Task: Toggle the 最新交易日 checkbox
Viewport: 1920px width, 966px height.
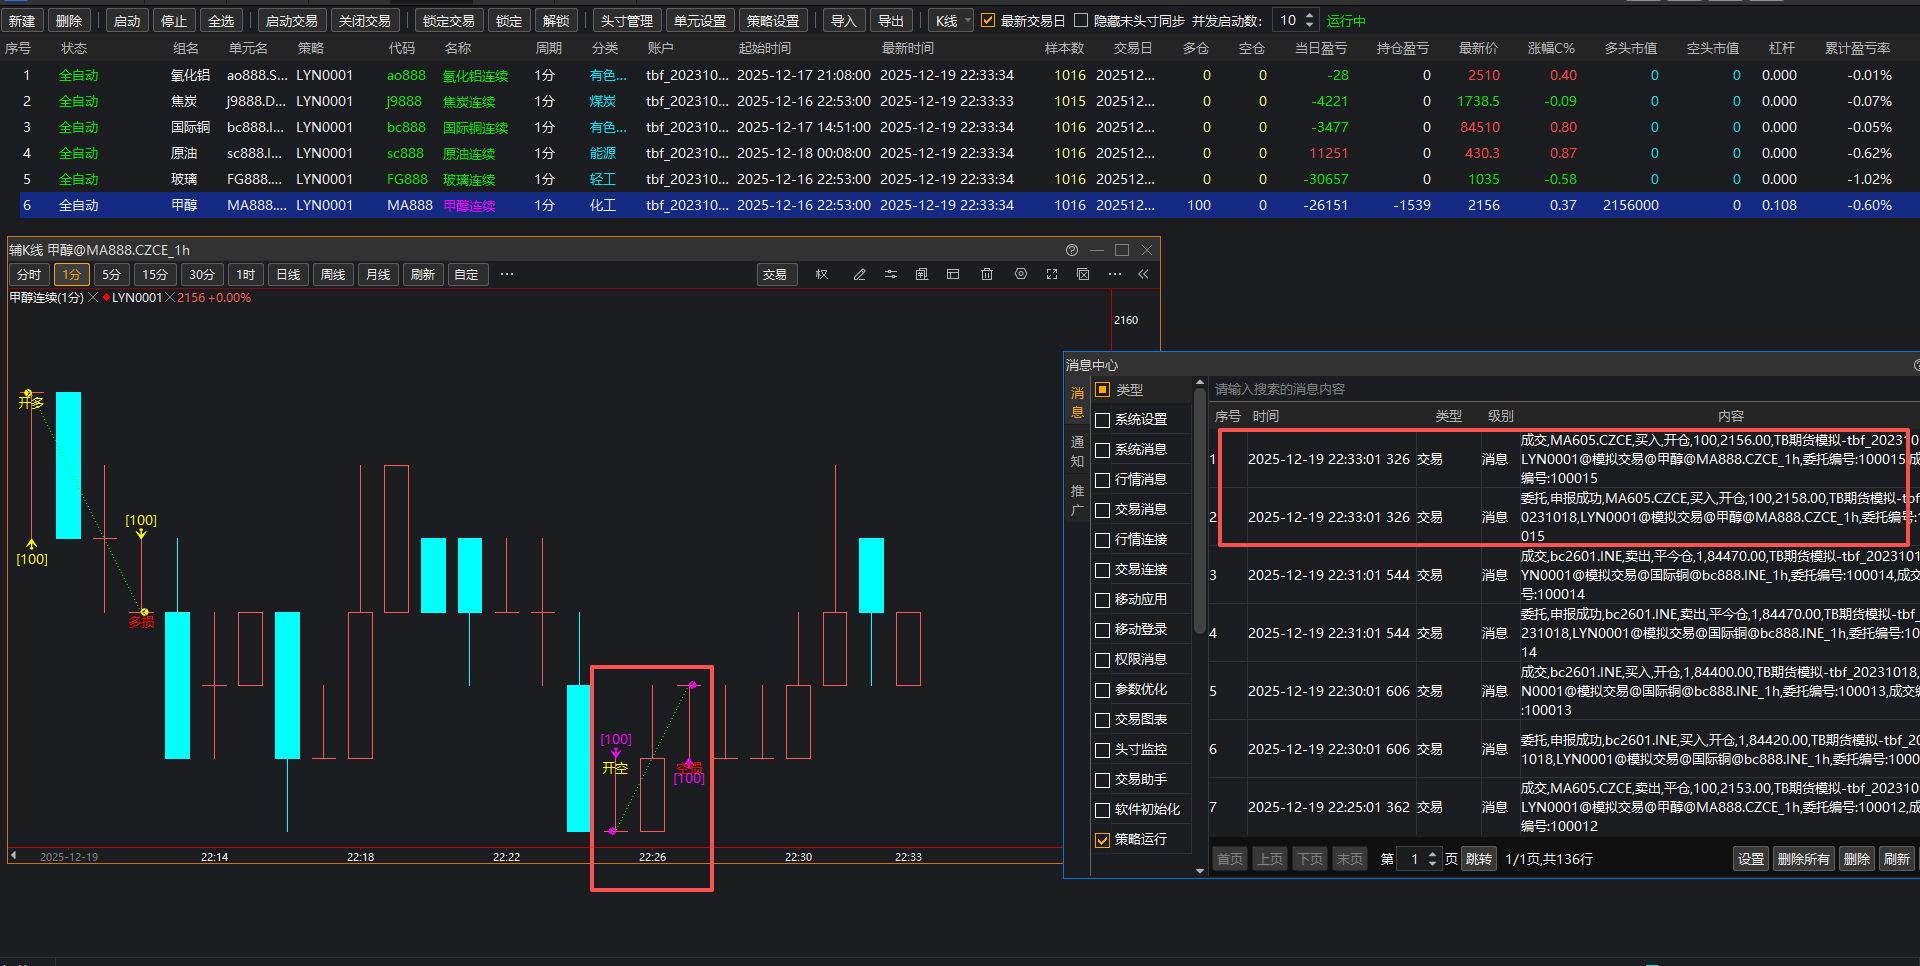Action: 988,21
